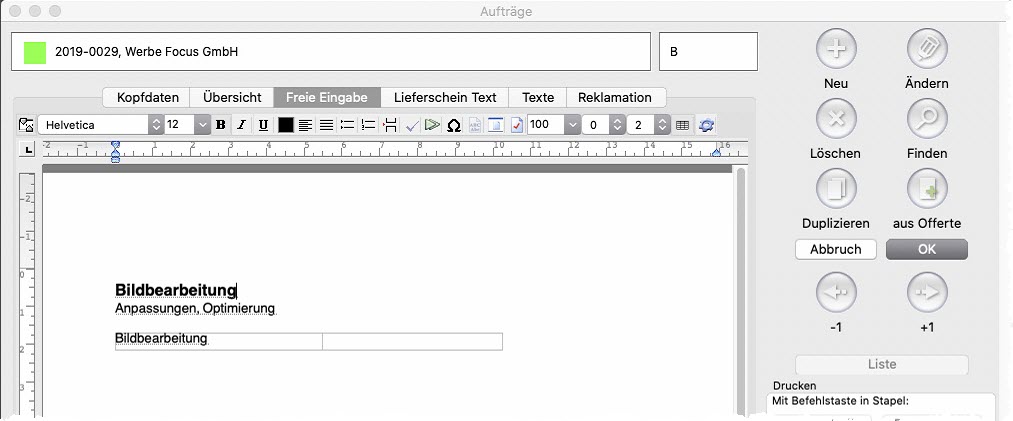Open the font size 12 dropdown
Screen dimensions: 1013x421
point(202,125)
